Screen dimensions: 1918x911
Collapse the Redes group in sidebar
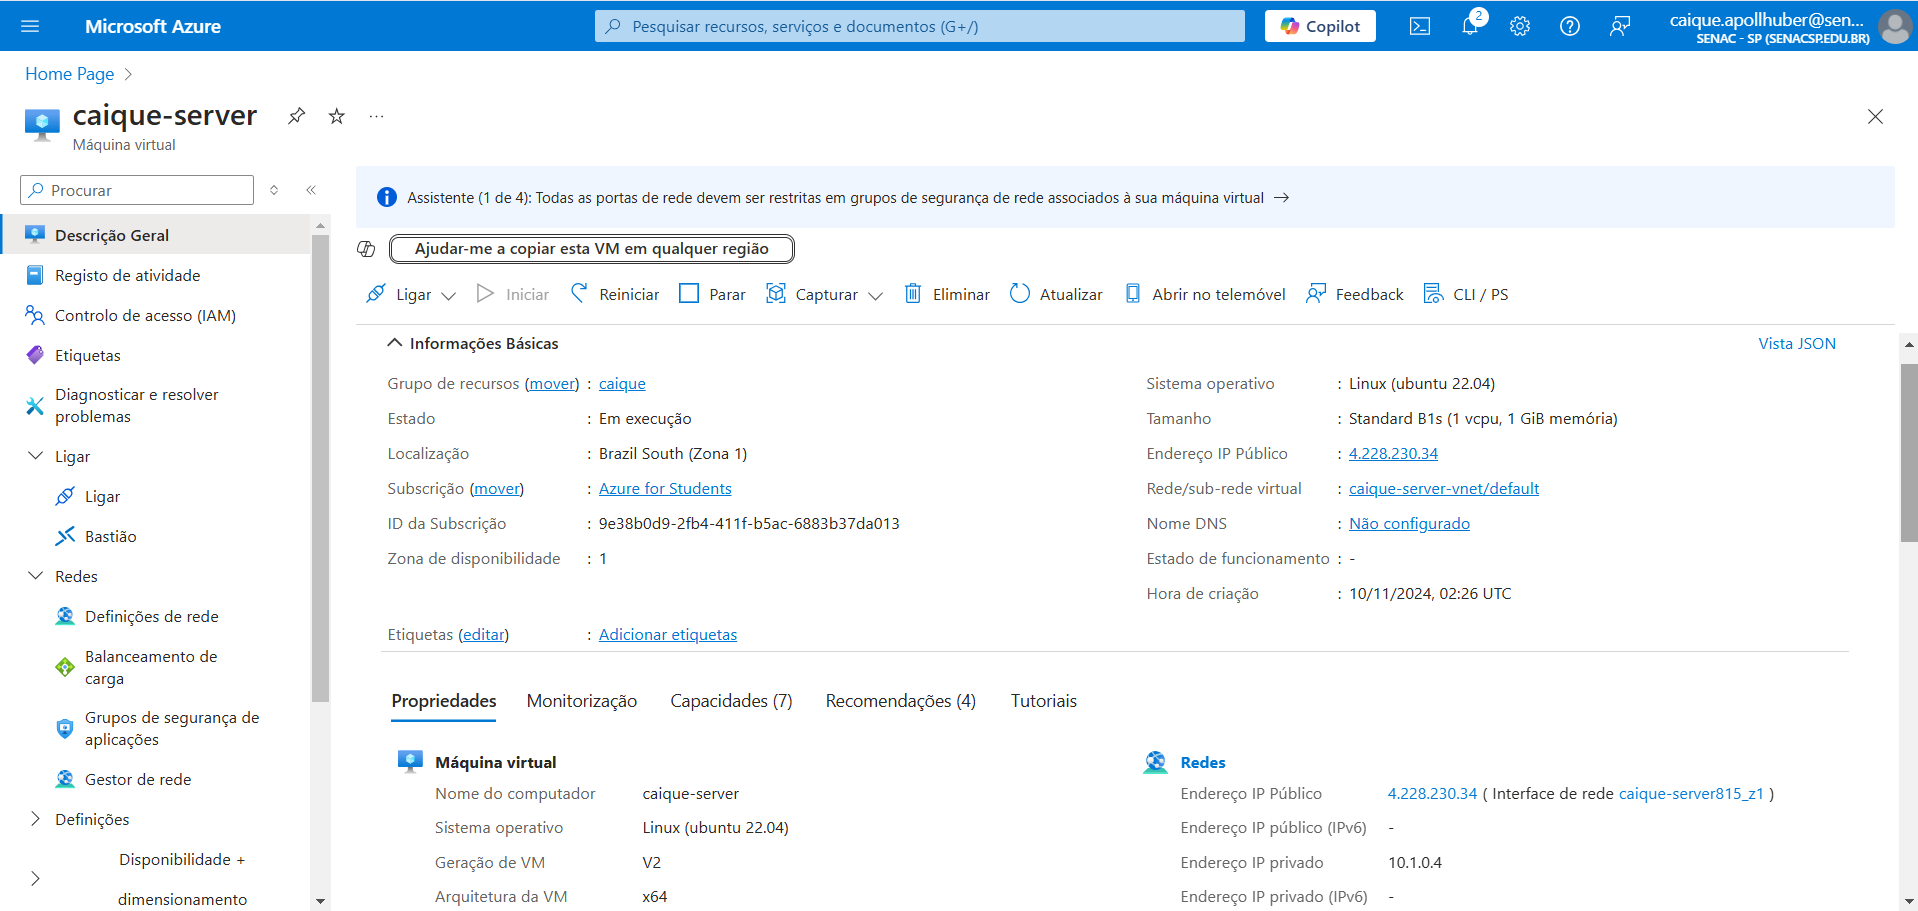[36, 576]
